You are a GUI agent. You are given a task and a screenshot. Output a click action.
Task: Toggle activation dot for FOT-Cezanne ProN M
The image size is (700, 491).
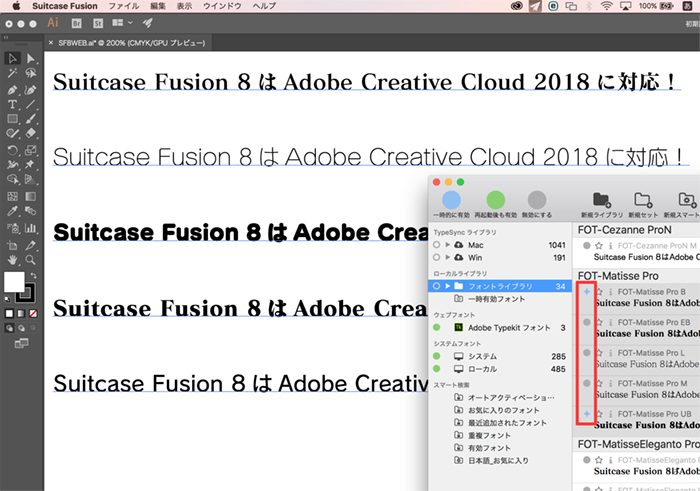[587, 246]
